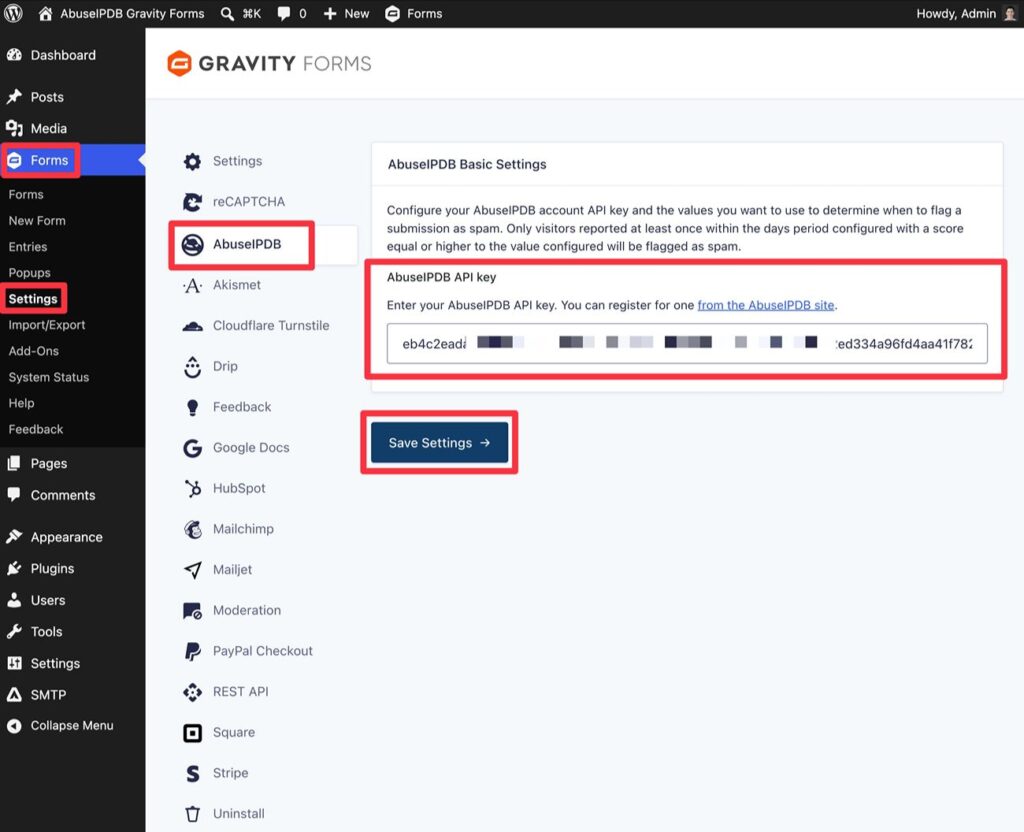Click the gear icon beside Settings tab

pyautogui.click(x=192, y=161)
